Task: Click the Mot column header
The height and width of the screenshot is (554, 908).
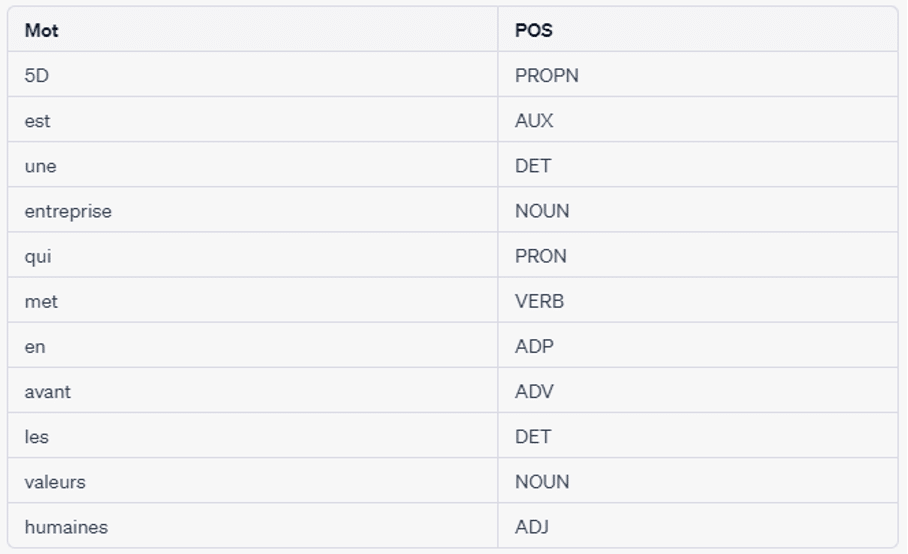Action: [41, 30]
